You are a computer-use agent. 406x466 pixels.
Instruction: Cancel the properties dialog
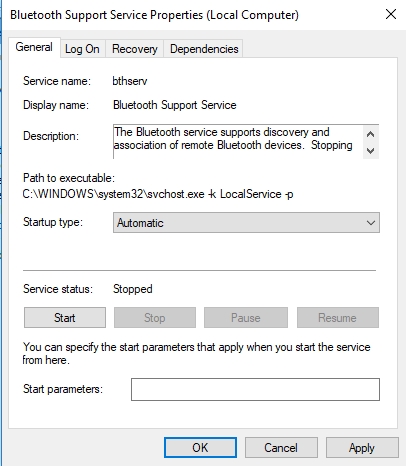(281, 448)
